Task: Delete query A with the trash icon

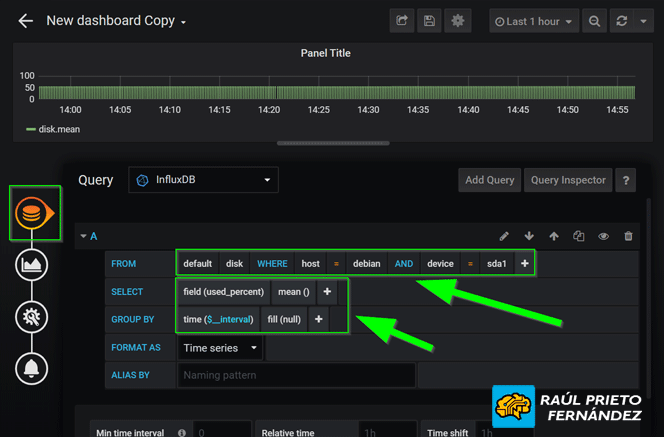Action: 628,236
